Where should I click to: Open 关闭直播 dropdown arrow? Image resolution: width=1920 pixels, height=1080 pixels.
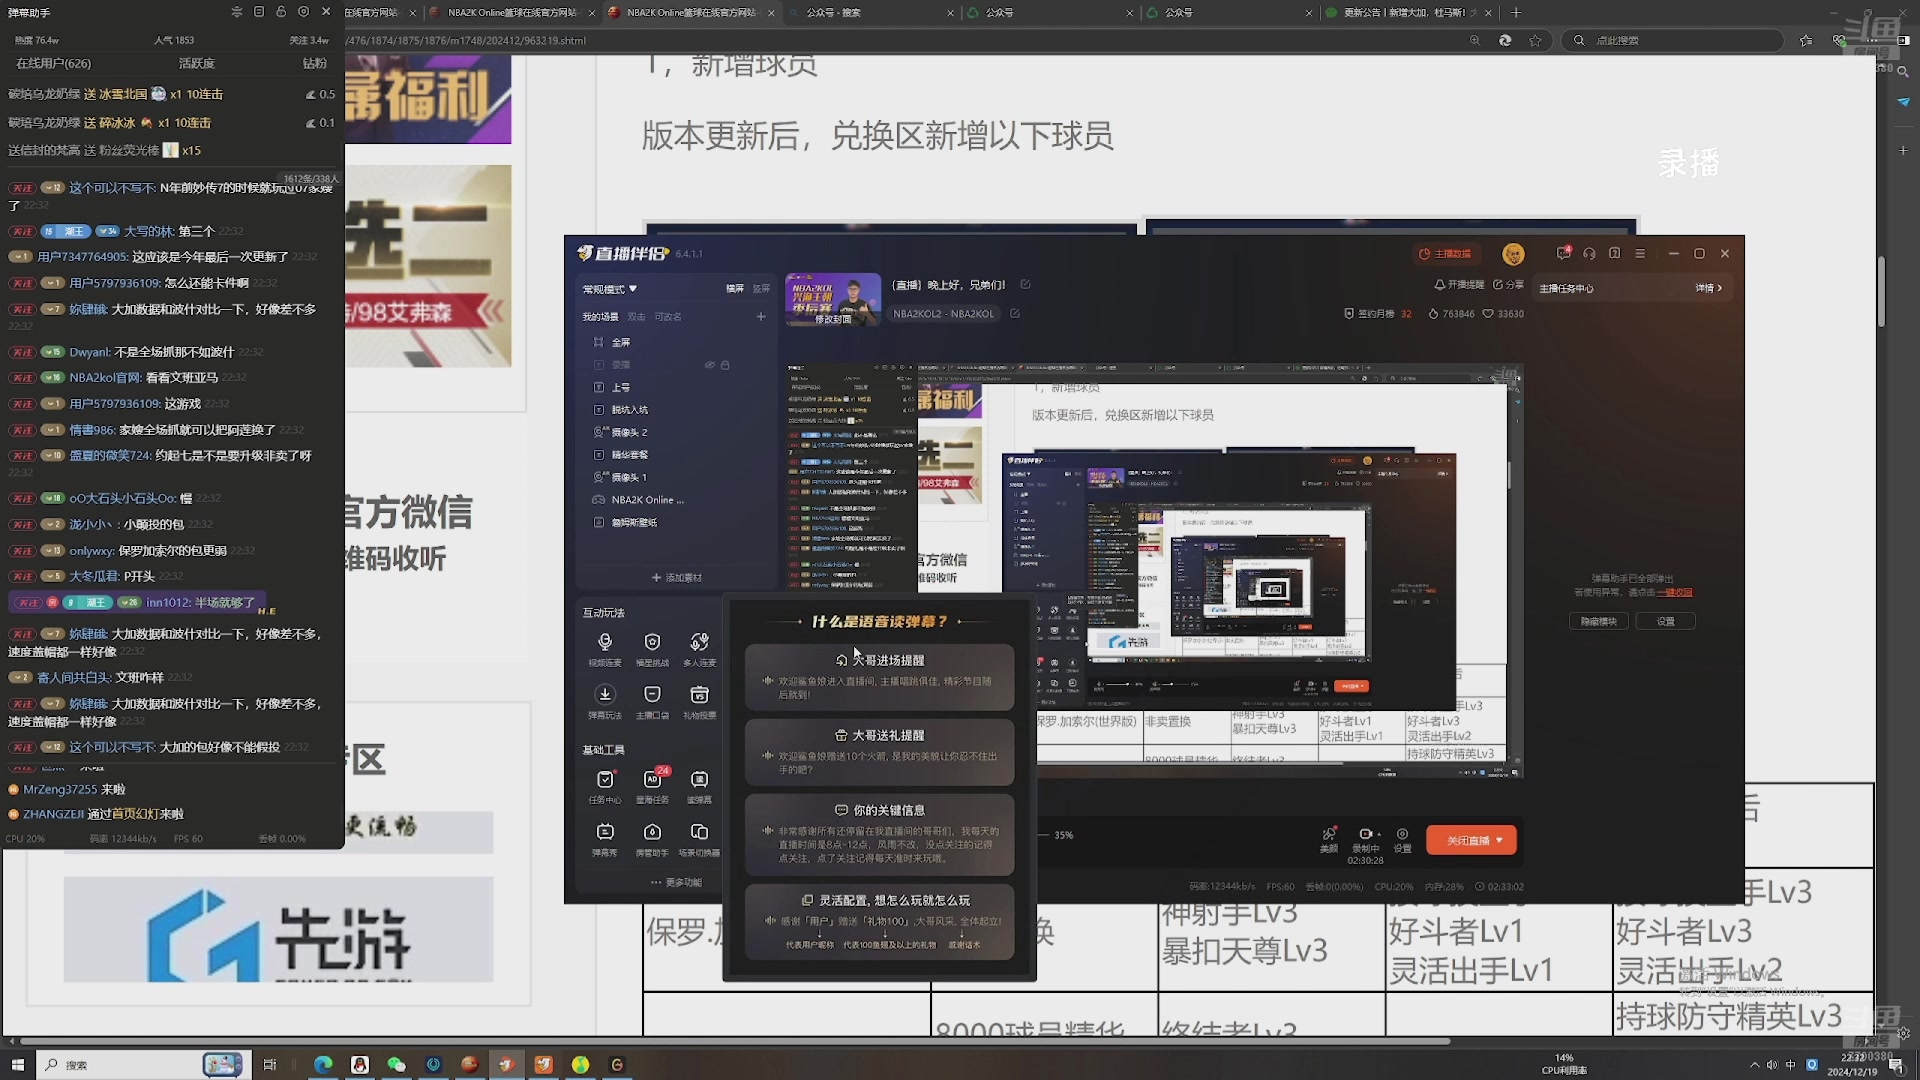click(x=1499, y=840)
